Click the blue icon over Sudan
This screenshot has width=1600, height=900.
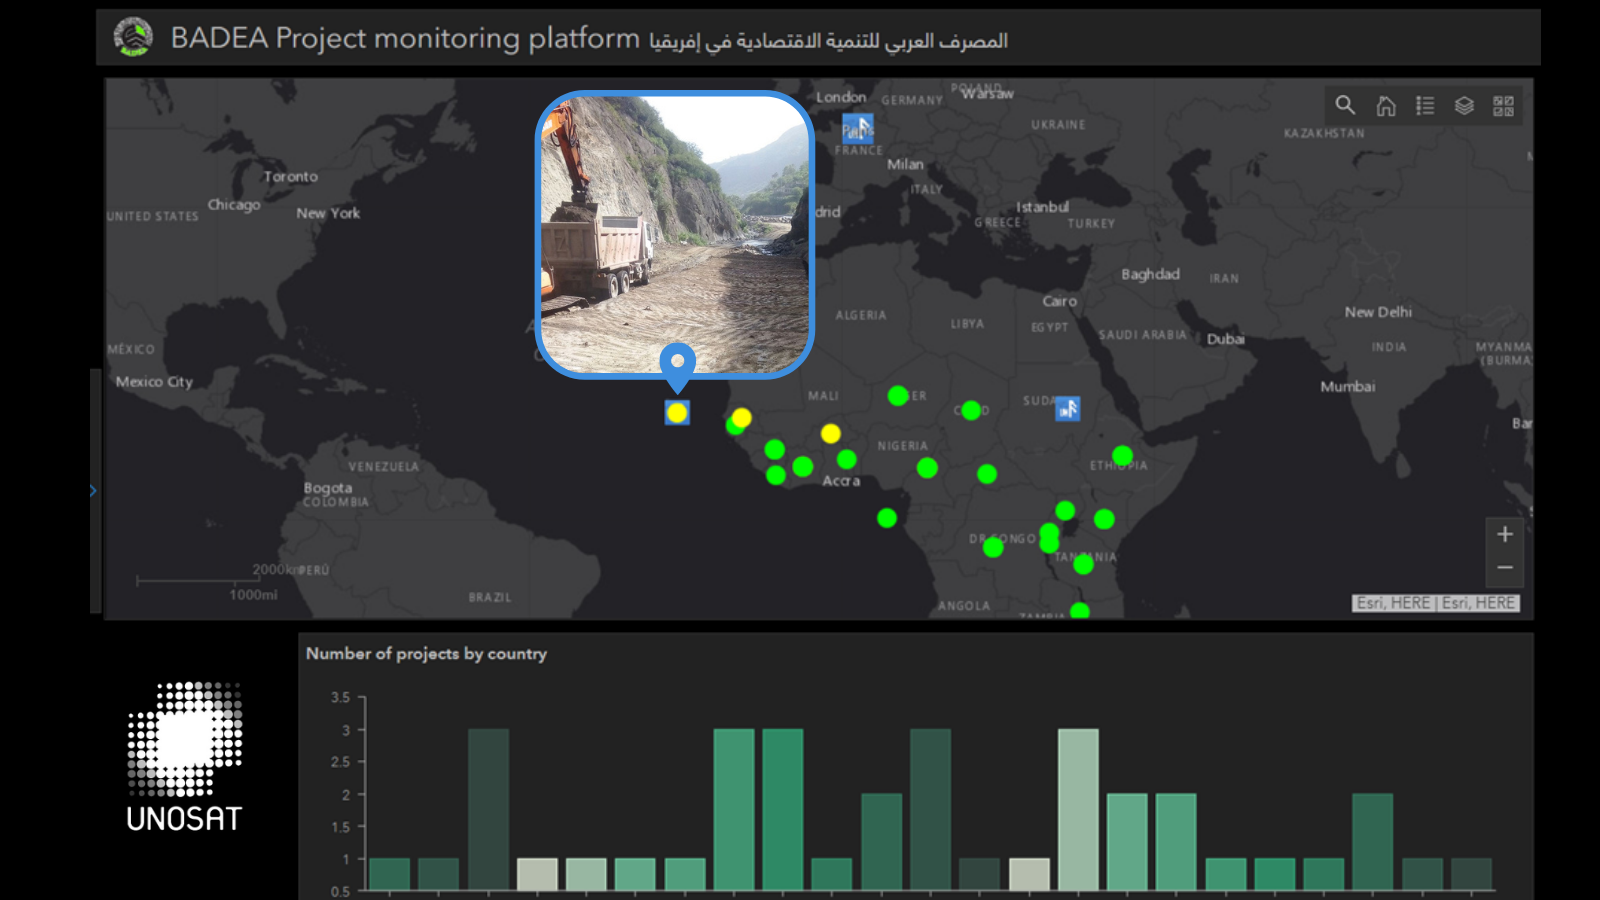pyautogui.click(x=1068, y=409)
